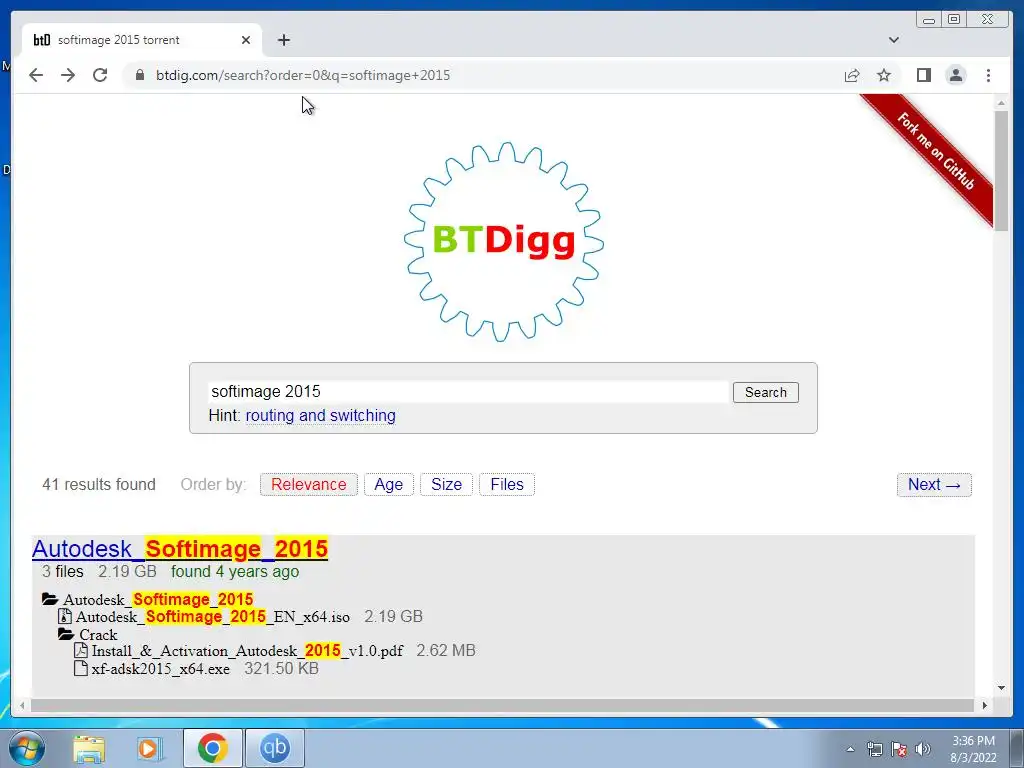The width and height of the screenshot is (1024, 768).
Task: Click xf-adsk2015_x64.exe file icon
Action: (81, 669)
